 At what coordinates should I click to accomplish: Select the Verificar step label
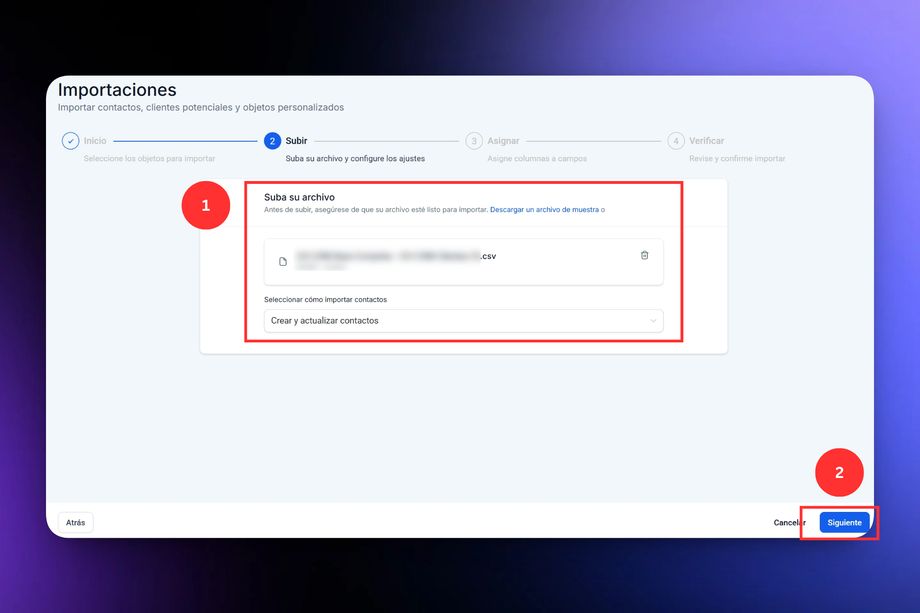pos(706,141)
